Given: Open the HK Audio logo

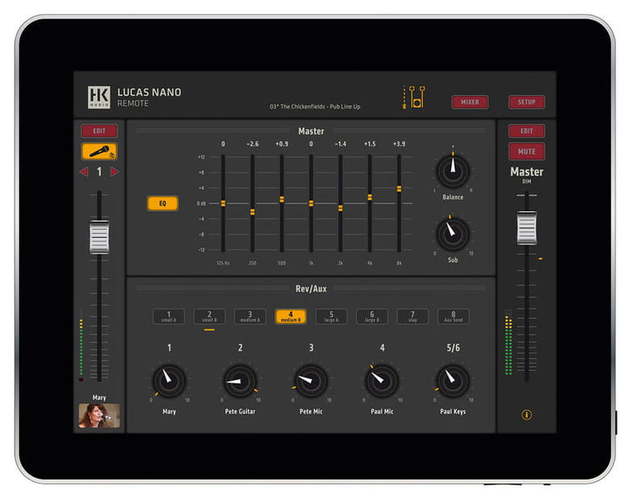Looking at the screenshot, I should [99, 97].
